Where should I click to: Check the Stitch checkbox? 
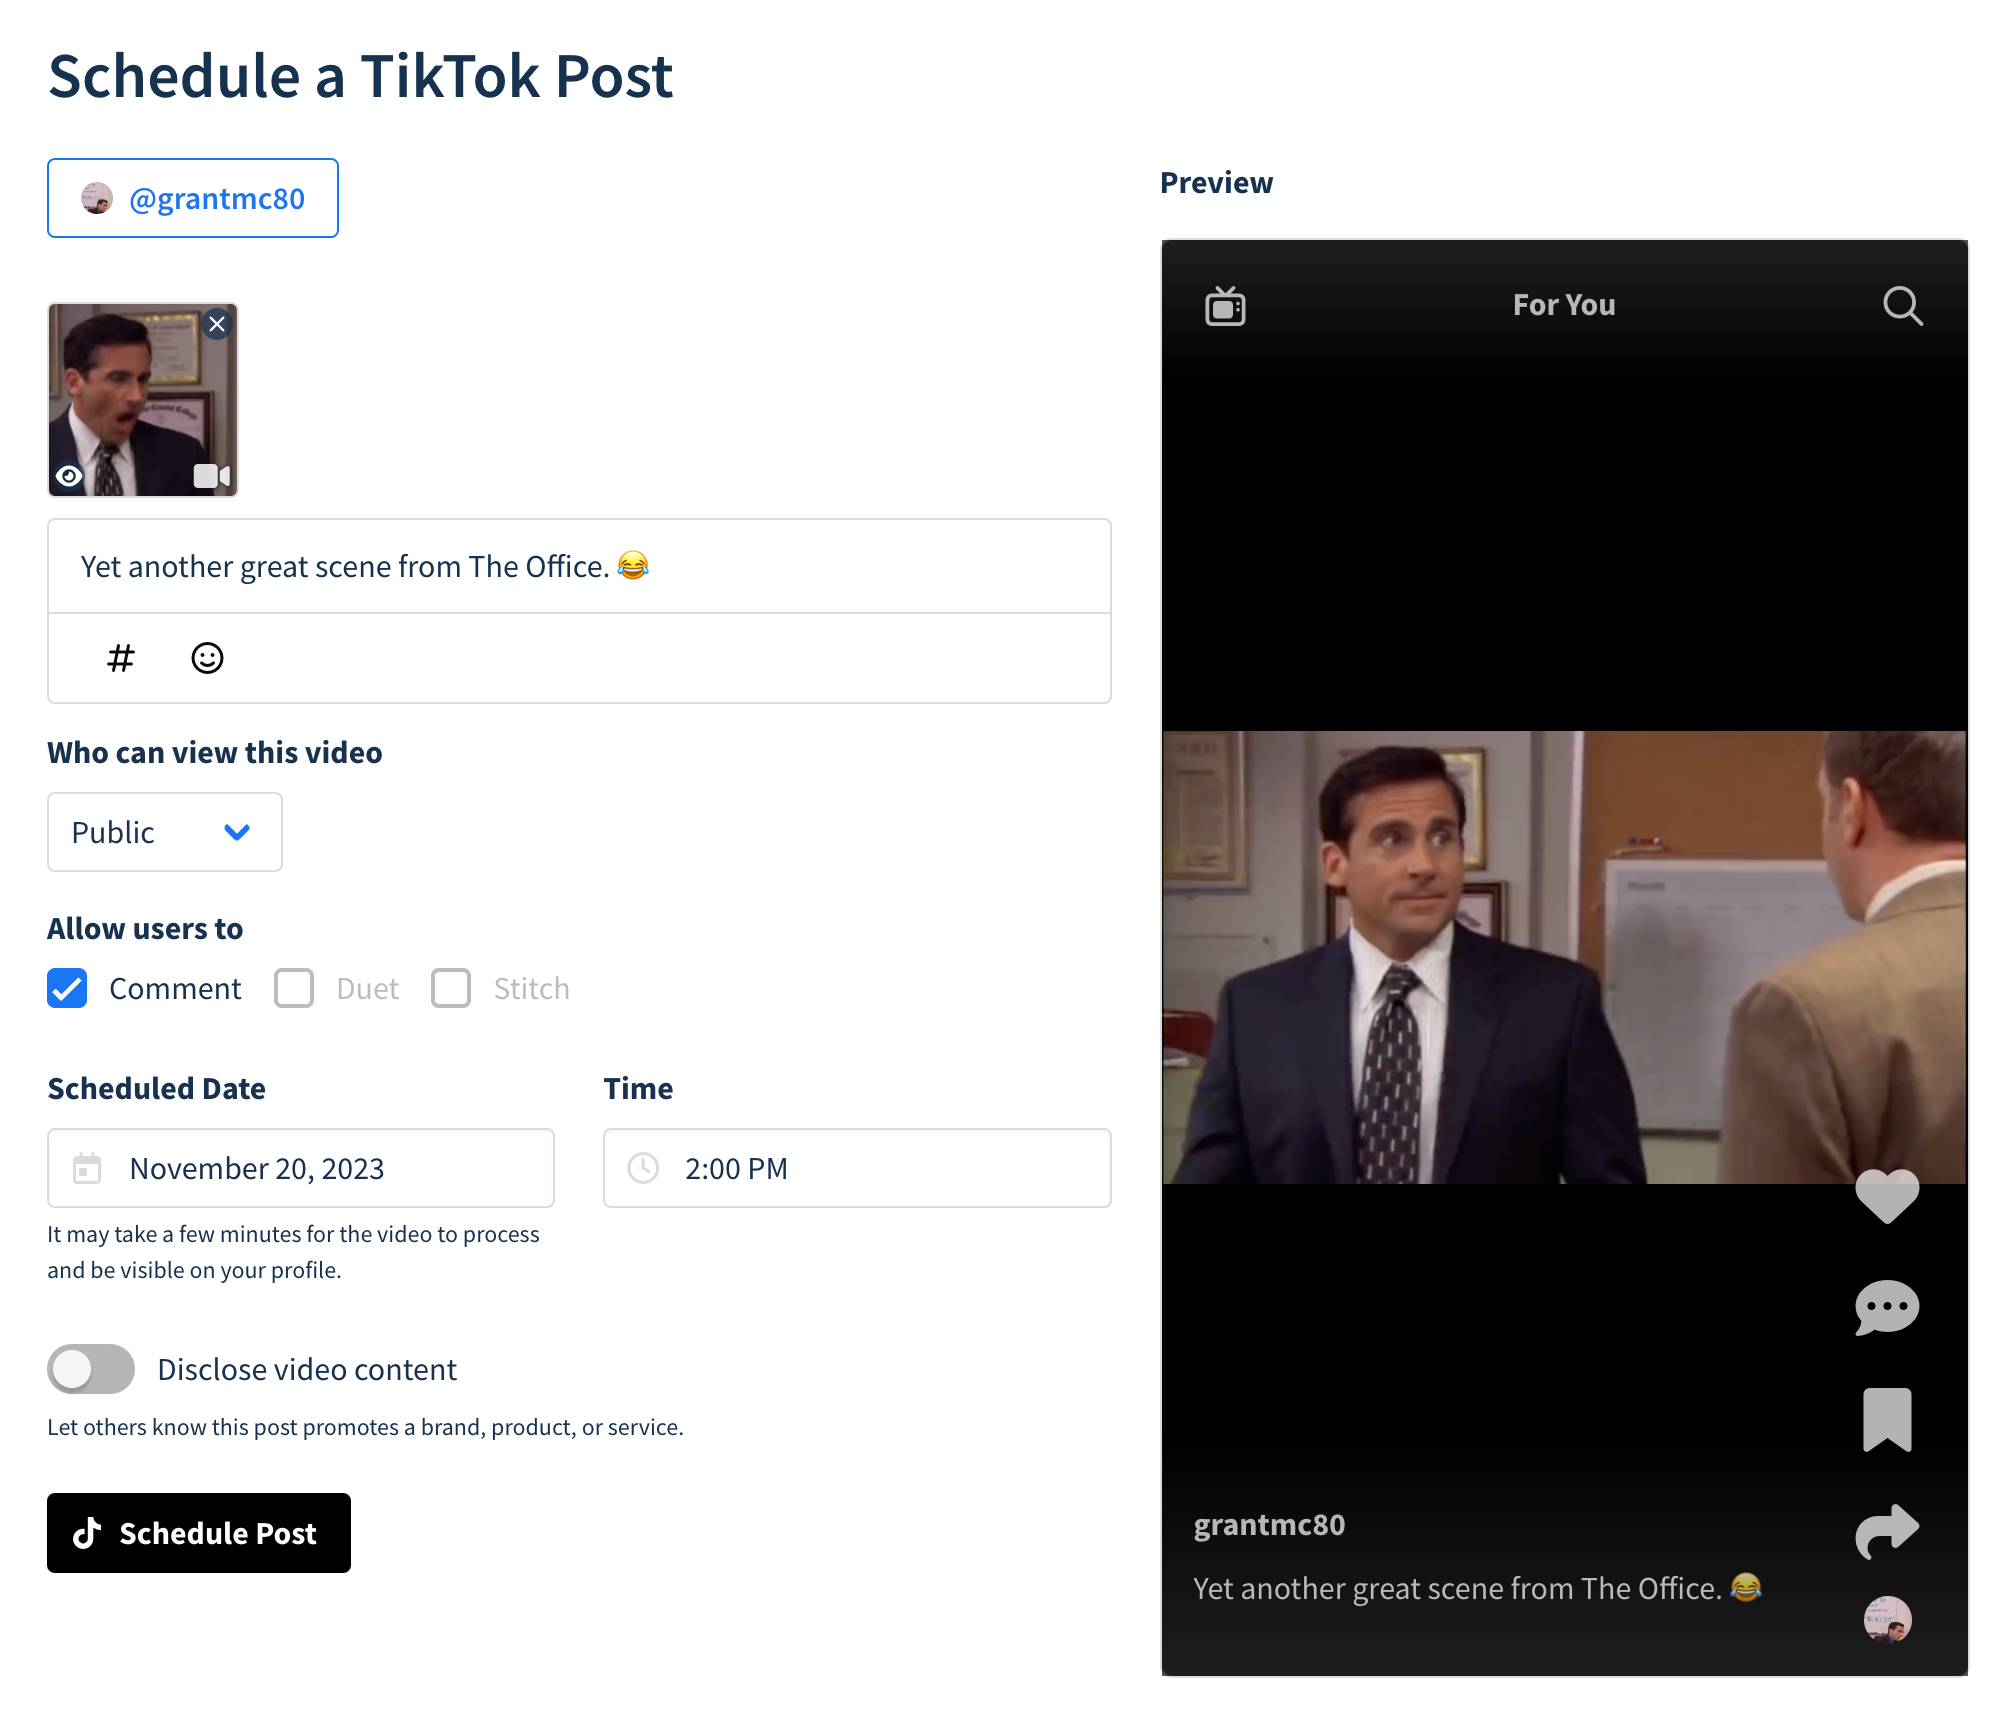tap(451, 988)
